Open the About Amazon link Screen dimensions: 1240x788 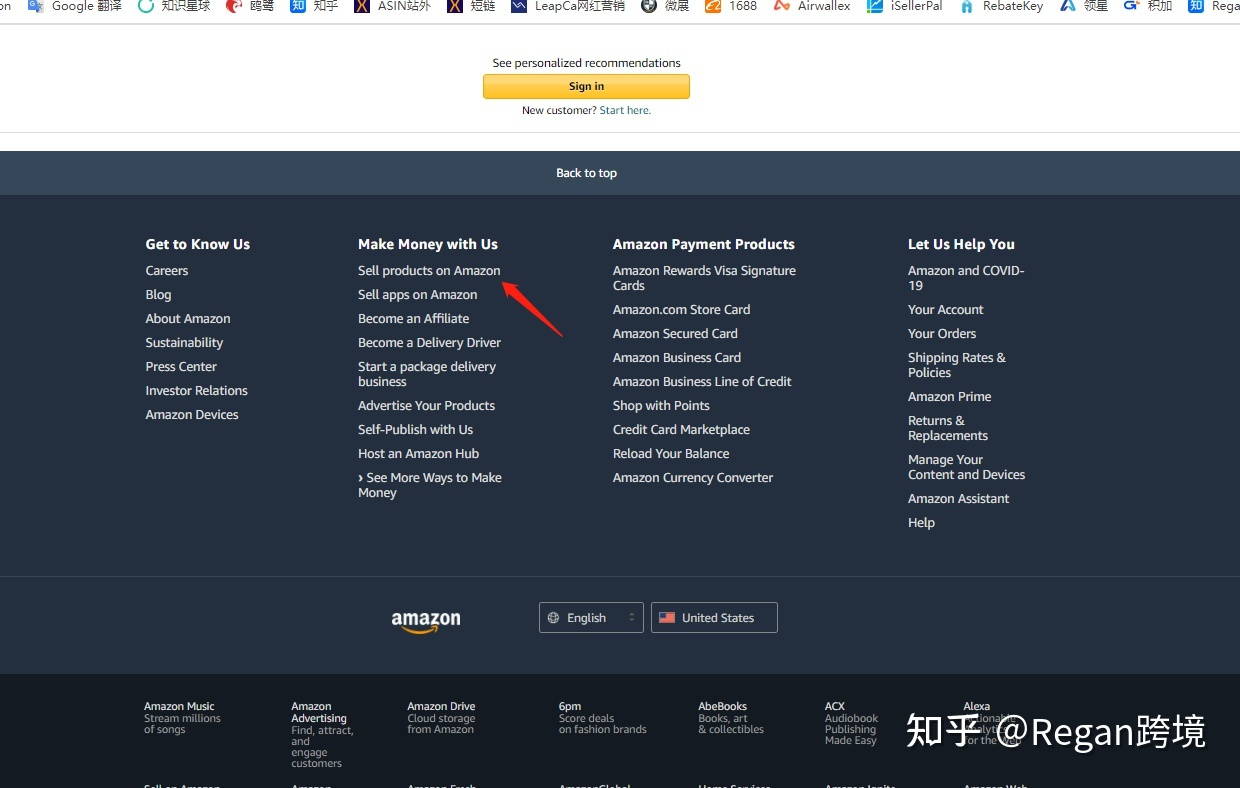[x=188, y=319]
